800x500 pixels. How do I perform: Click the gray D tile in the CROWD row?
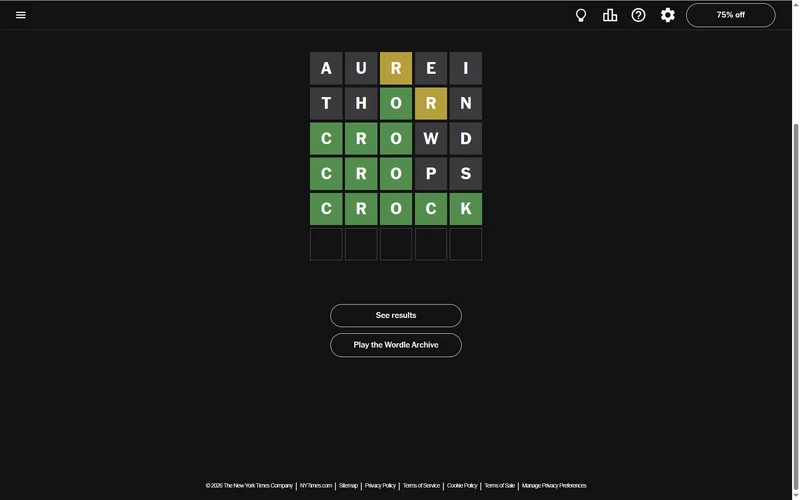[x=466, y=139]
